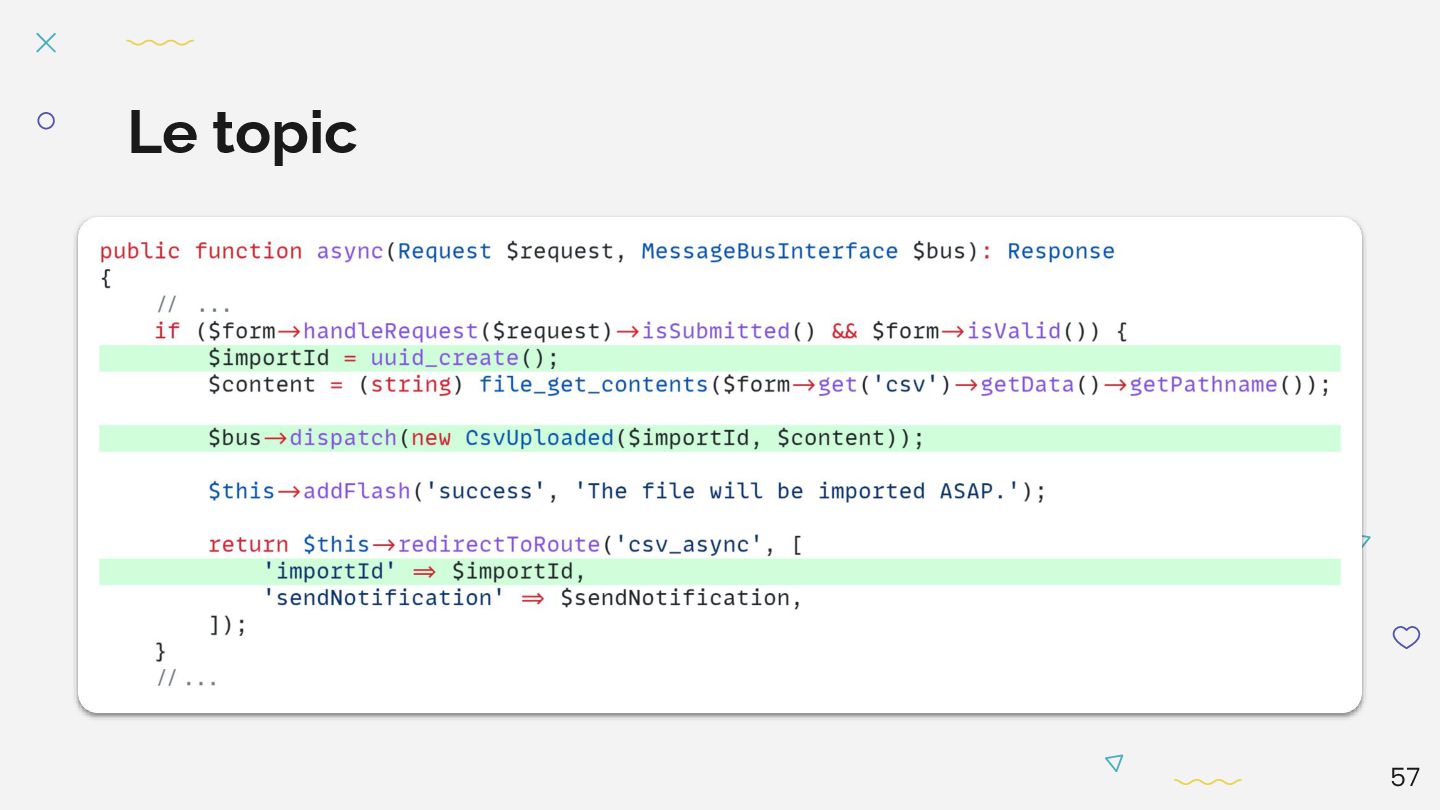Click the MessageBusInterface type hint

769,251
